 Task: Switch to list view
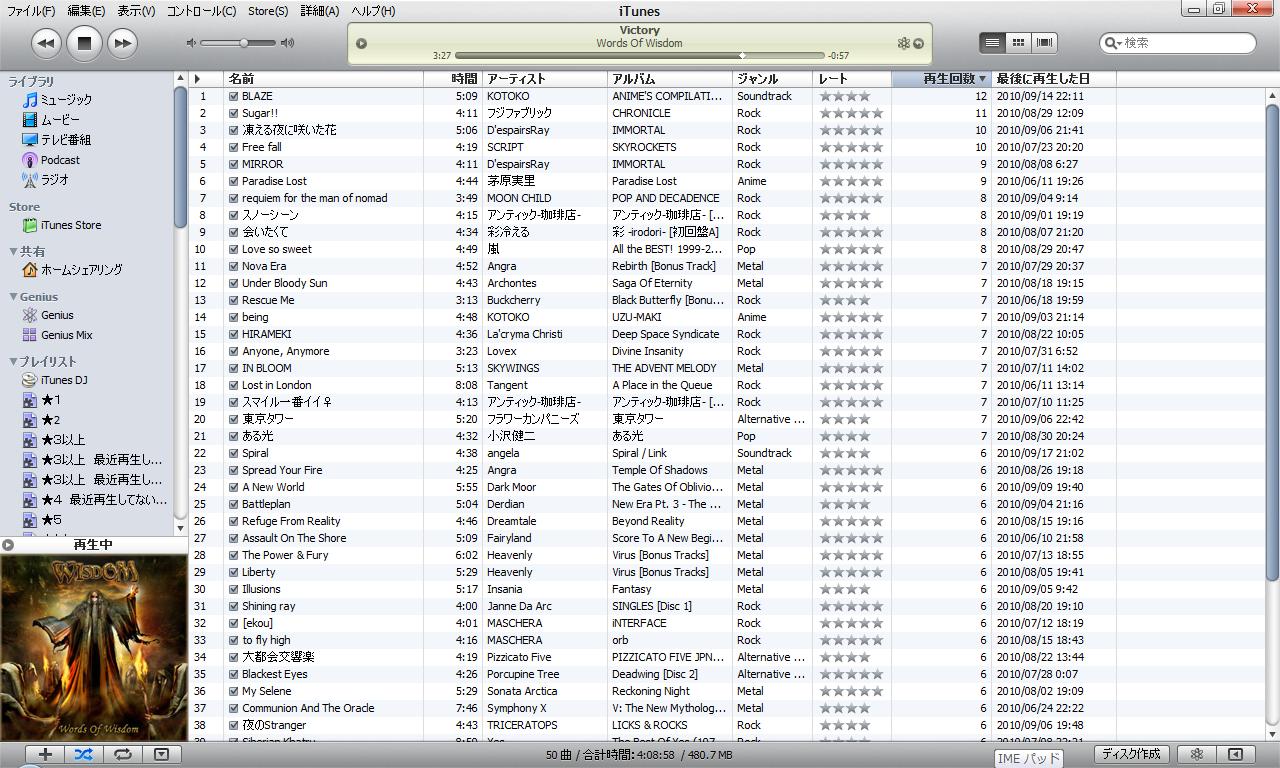992,43
